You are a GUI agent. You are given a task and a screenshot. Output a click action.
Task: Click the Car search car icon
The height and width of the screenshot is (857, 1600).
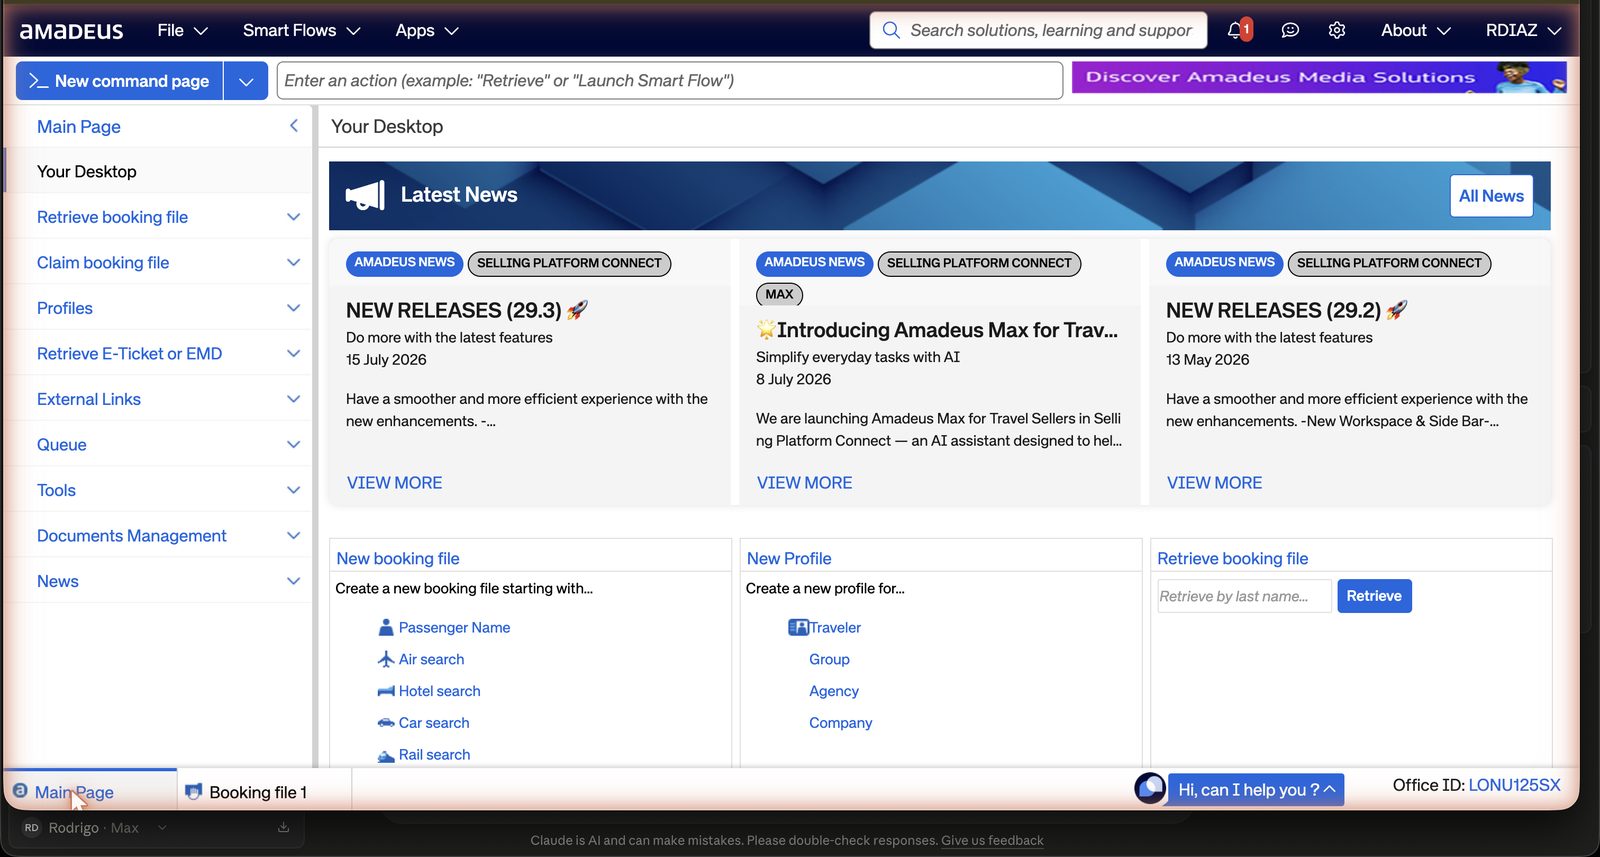pos(386,722)
